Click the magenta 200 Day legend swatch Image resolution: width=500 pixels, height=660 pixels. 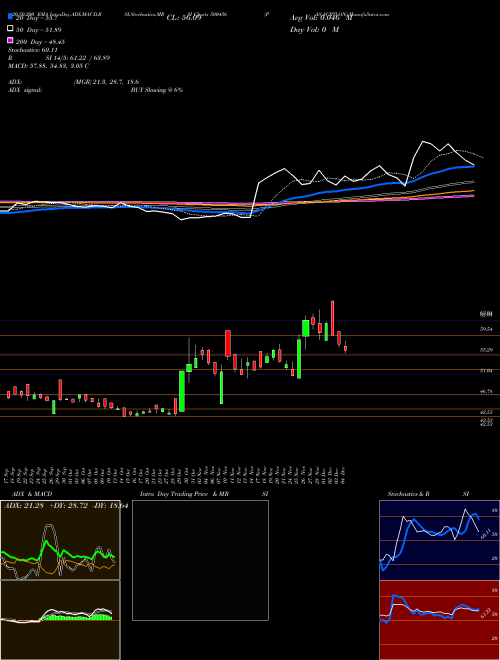10,41
